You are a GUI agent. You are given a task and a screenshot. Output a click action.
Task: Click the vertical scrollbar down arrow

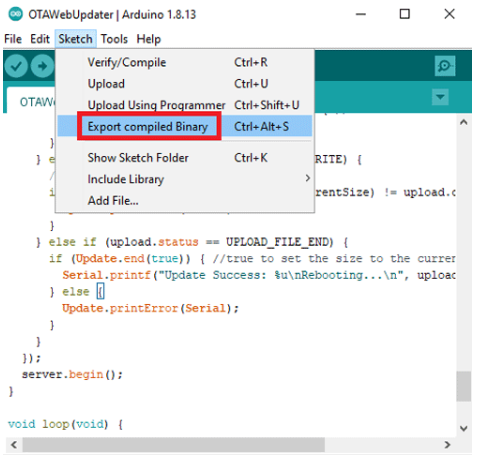click(463, 428)
